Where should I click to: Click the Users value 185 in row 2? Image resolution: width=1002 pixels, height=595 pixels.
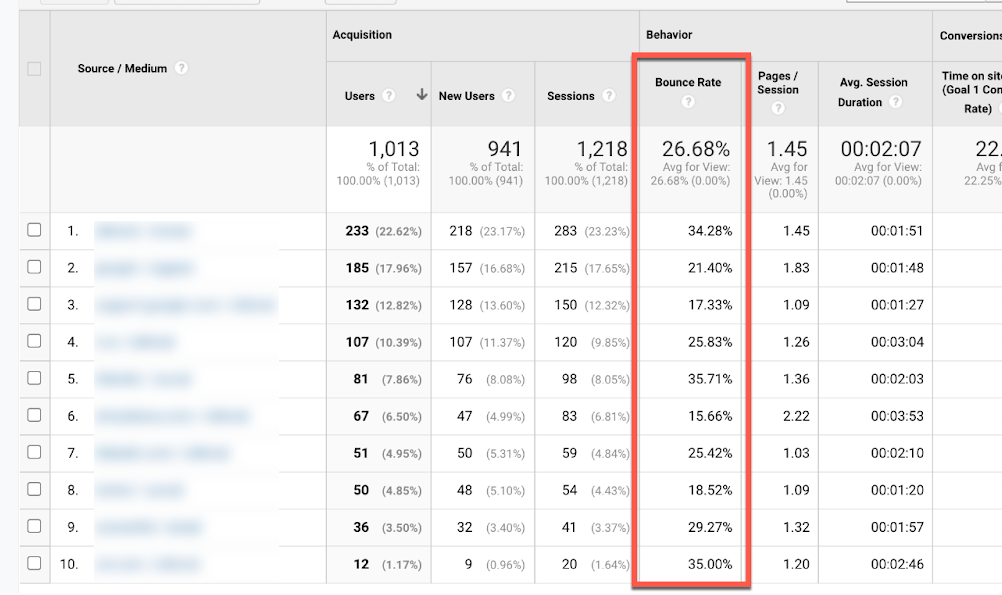pos(357,268)
